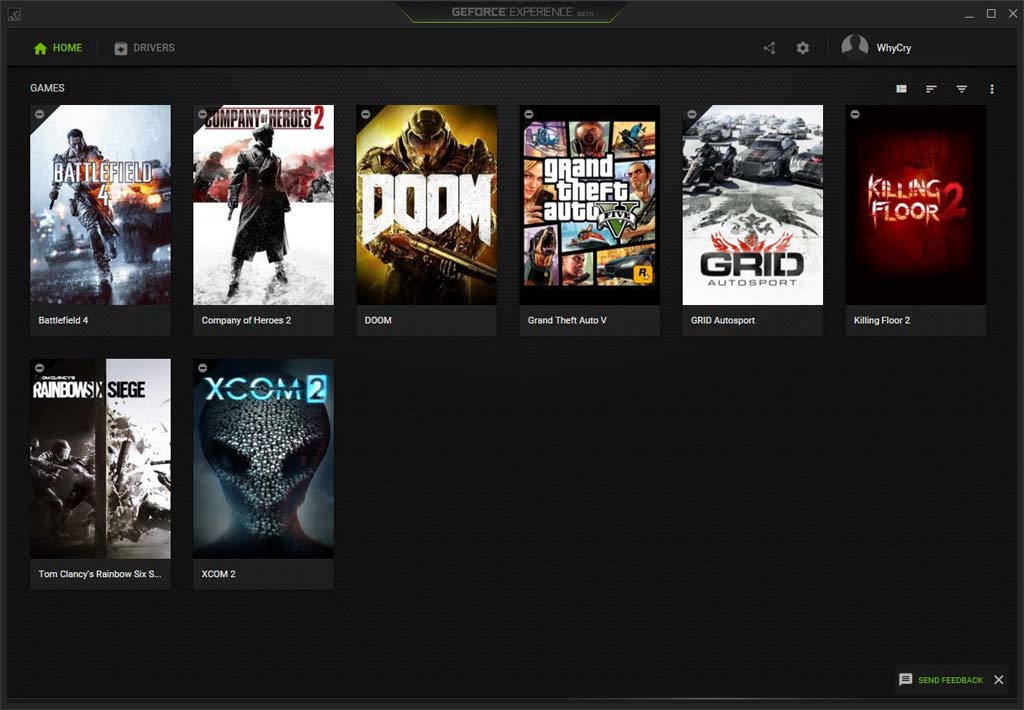Image resolution: width=1024 pixels, height=710 pixels.
Task: Click the minus badge on DOOM tile
Action: (366, 114)
